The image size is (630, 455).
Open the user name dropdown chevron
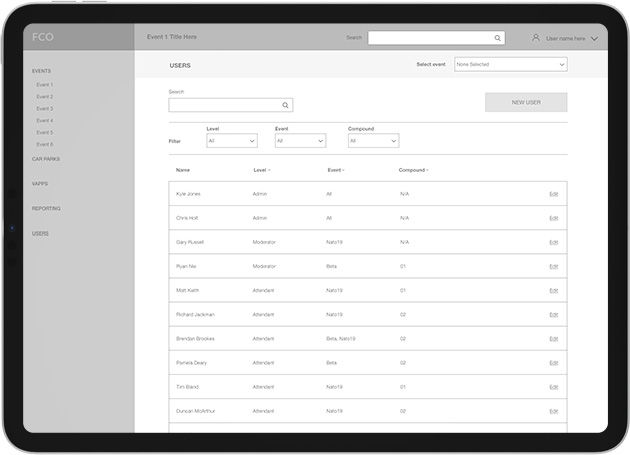595,39
